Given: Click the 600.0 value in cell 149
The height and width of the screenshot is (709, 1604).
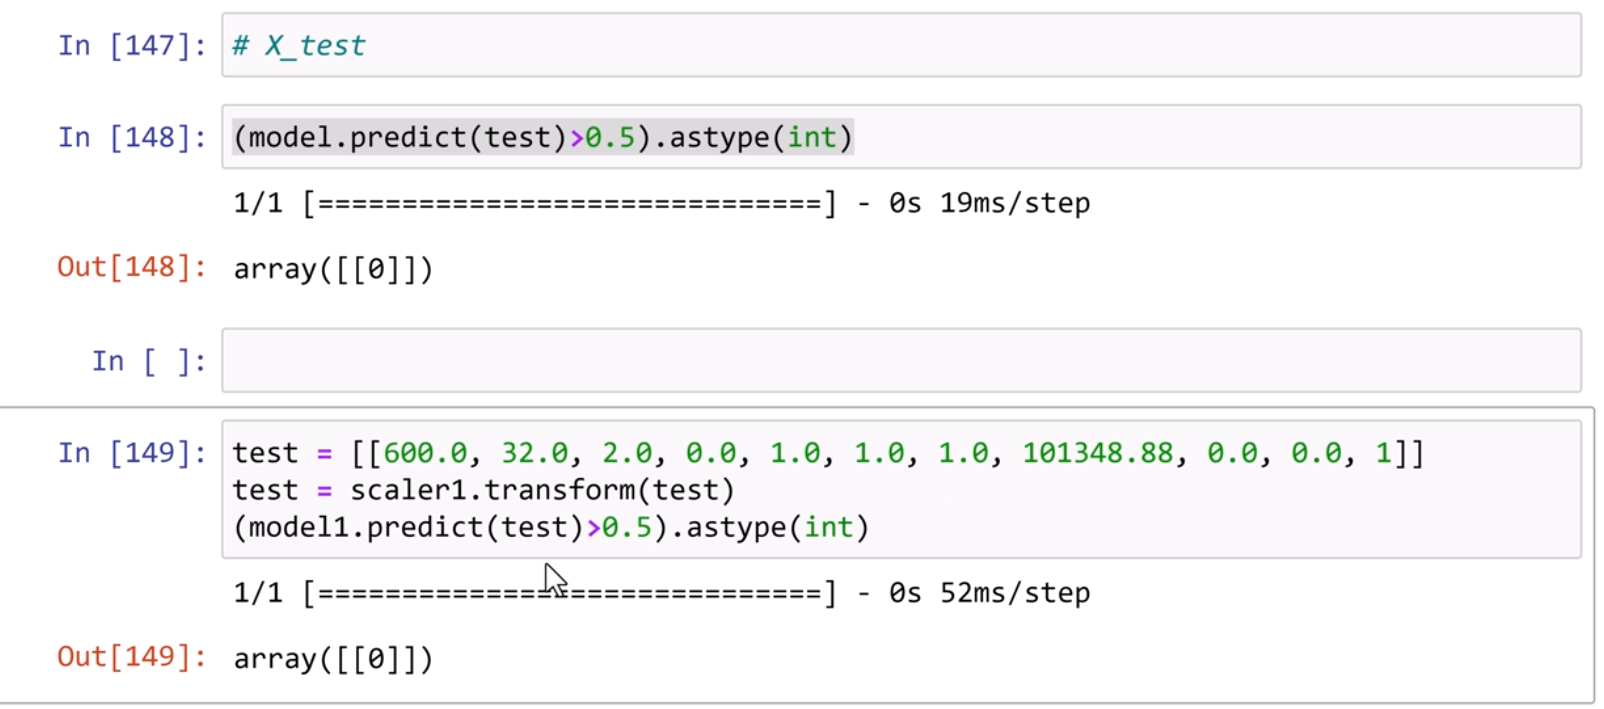Looking at the screenshot, I should pos(424,453).
